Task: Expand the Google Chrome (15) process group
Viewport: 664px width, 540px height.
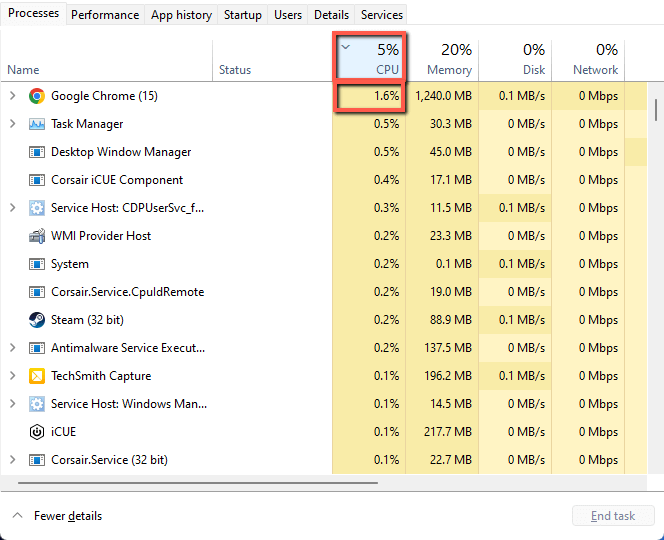Action: pyautogui.click(x=13, y=96)
